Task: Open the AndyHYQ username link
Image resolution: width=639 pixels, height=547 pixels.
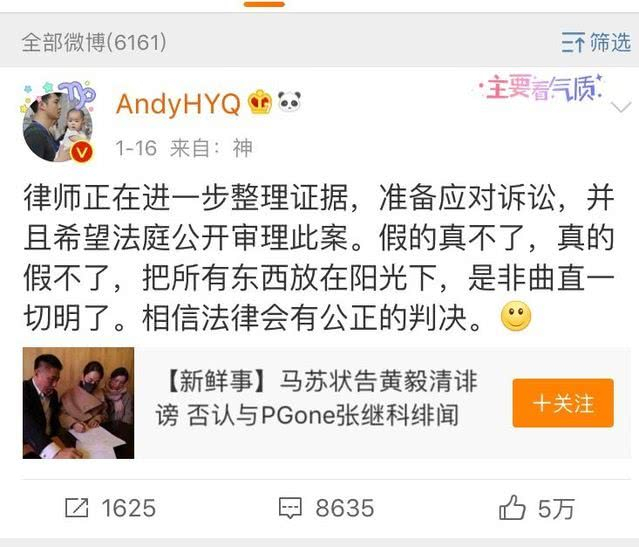Action: point(178,104)
